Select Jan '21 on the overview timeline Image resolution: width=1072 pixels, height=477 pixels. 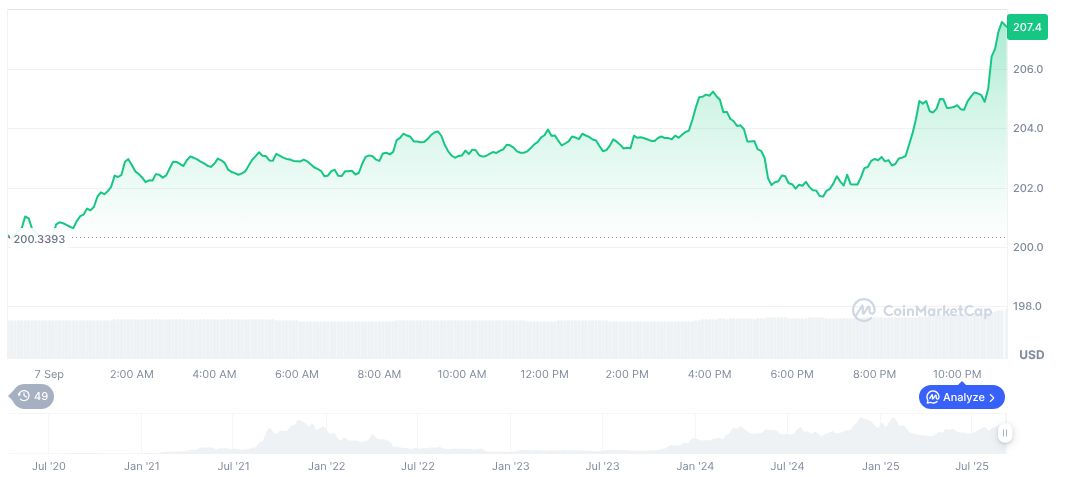click(x=141, y=466)
